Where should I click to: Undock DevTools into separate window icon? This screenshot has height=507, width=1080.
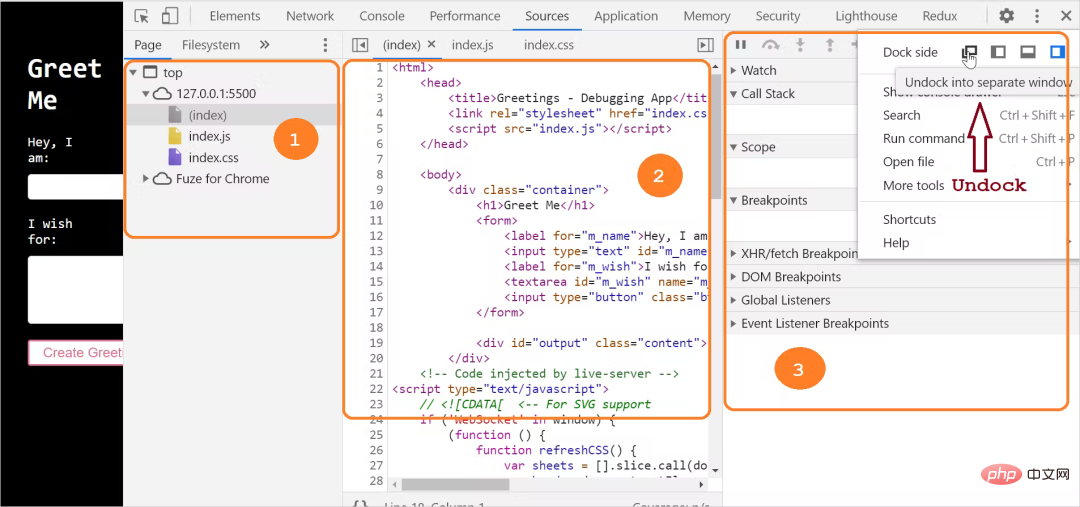[970, 52]
